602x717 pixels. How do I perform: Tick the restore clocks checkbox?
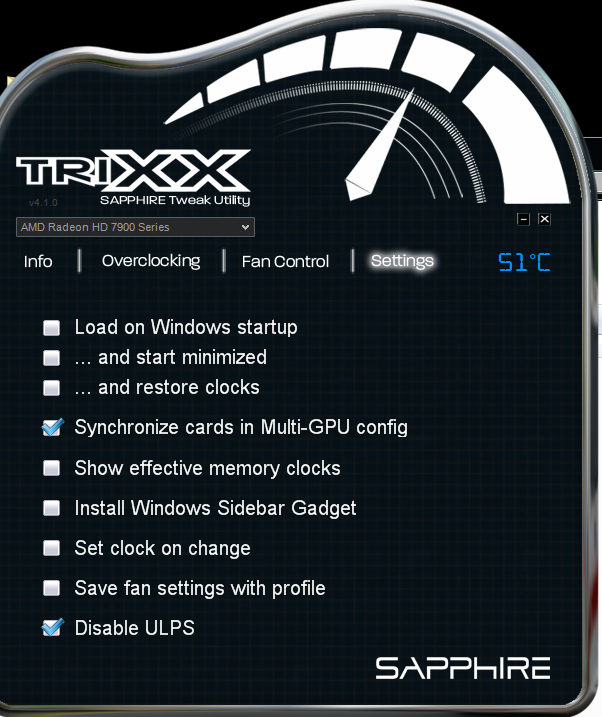51,388
